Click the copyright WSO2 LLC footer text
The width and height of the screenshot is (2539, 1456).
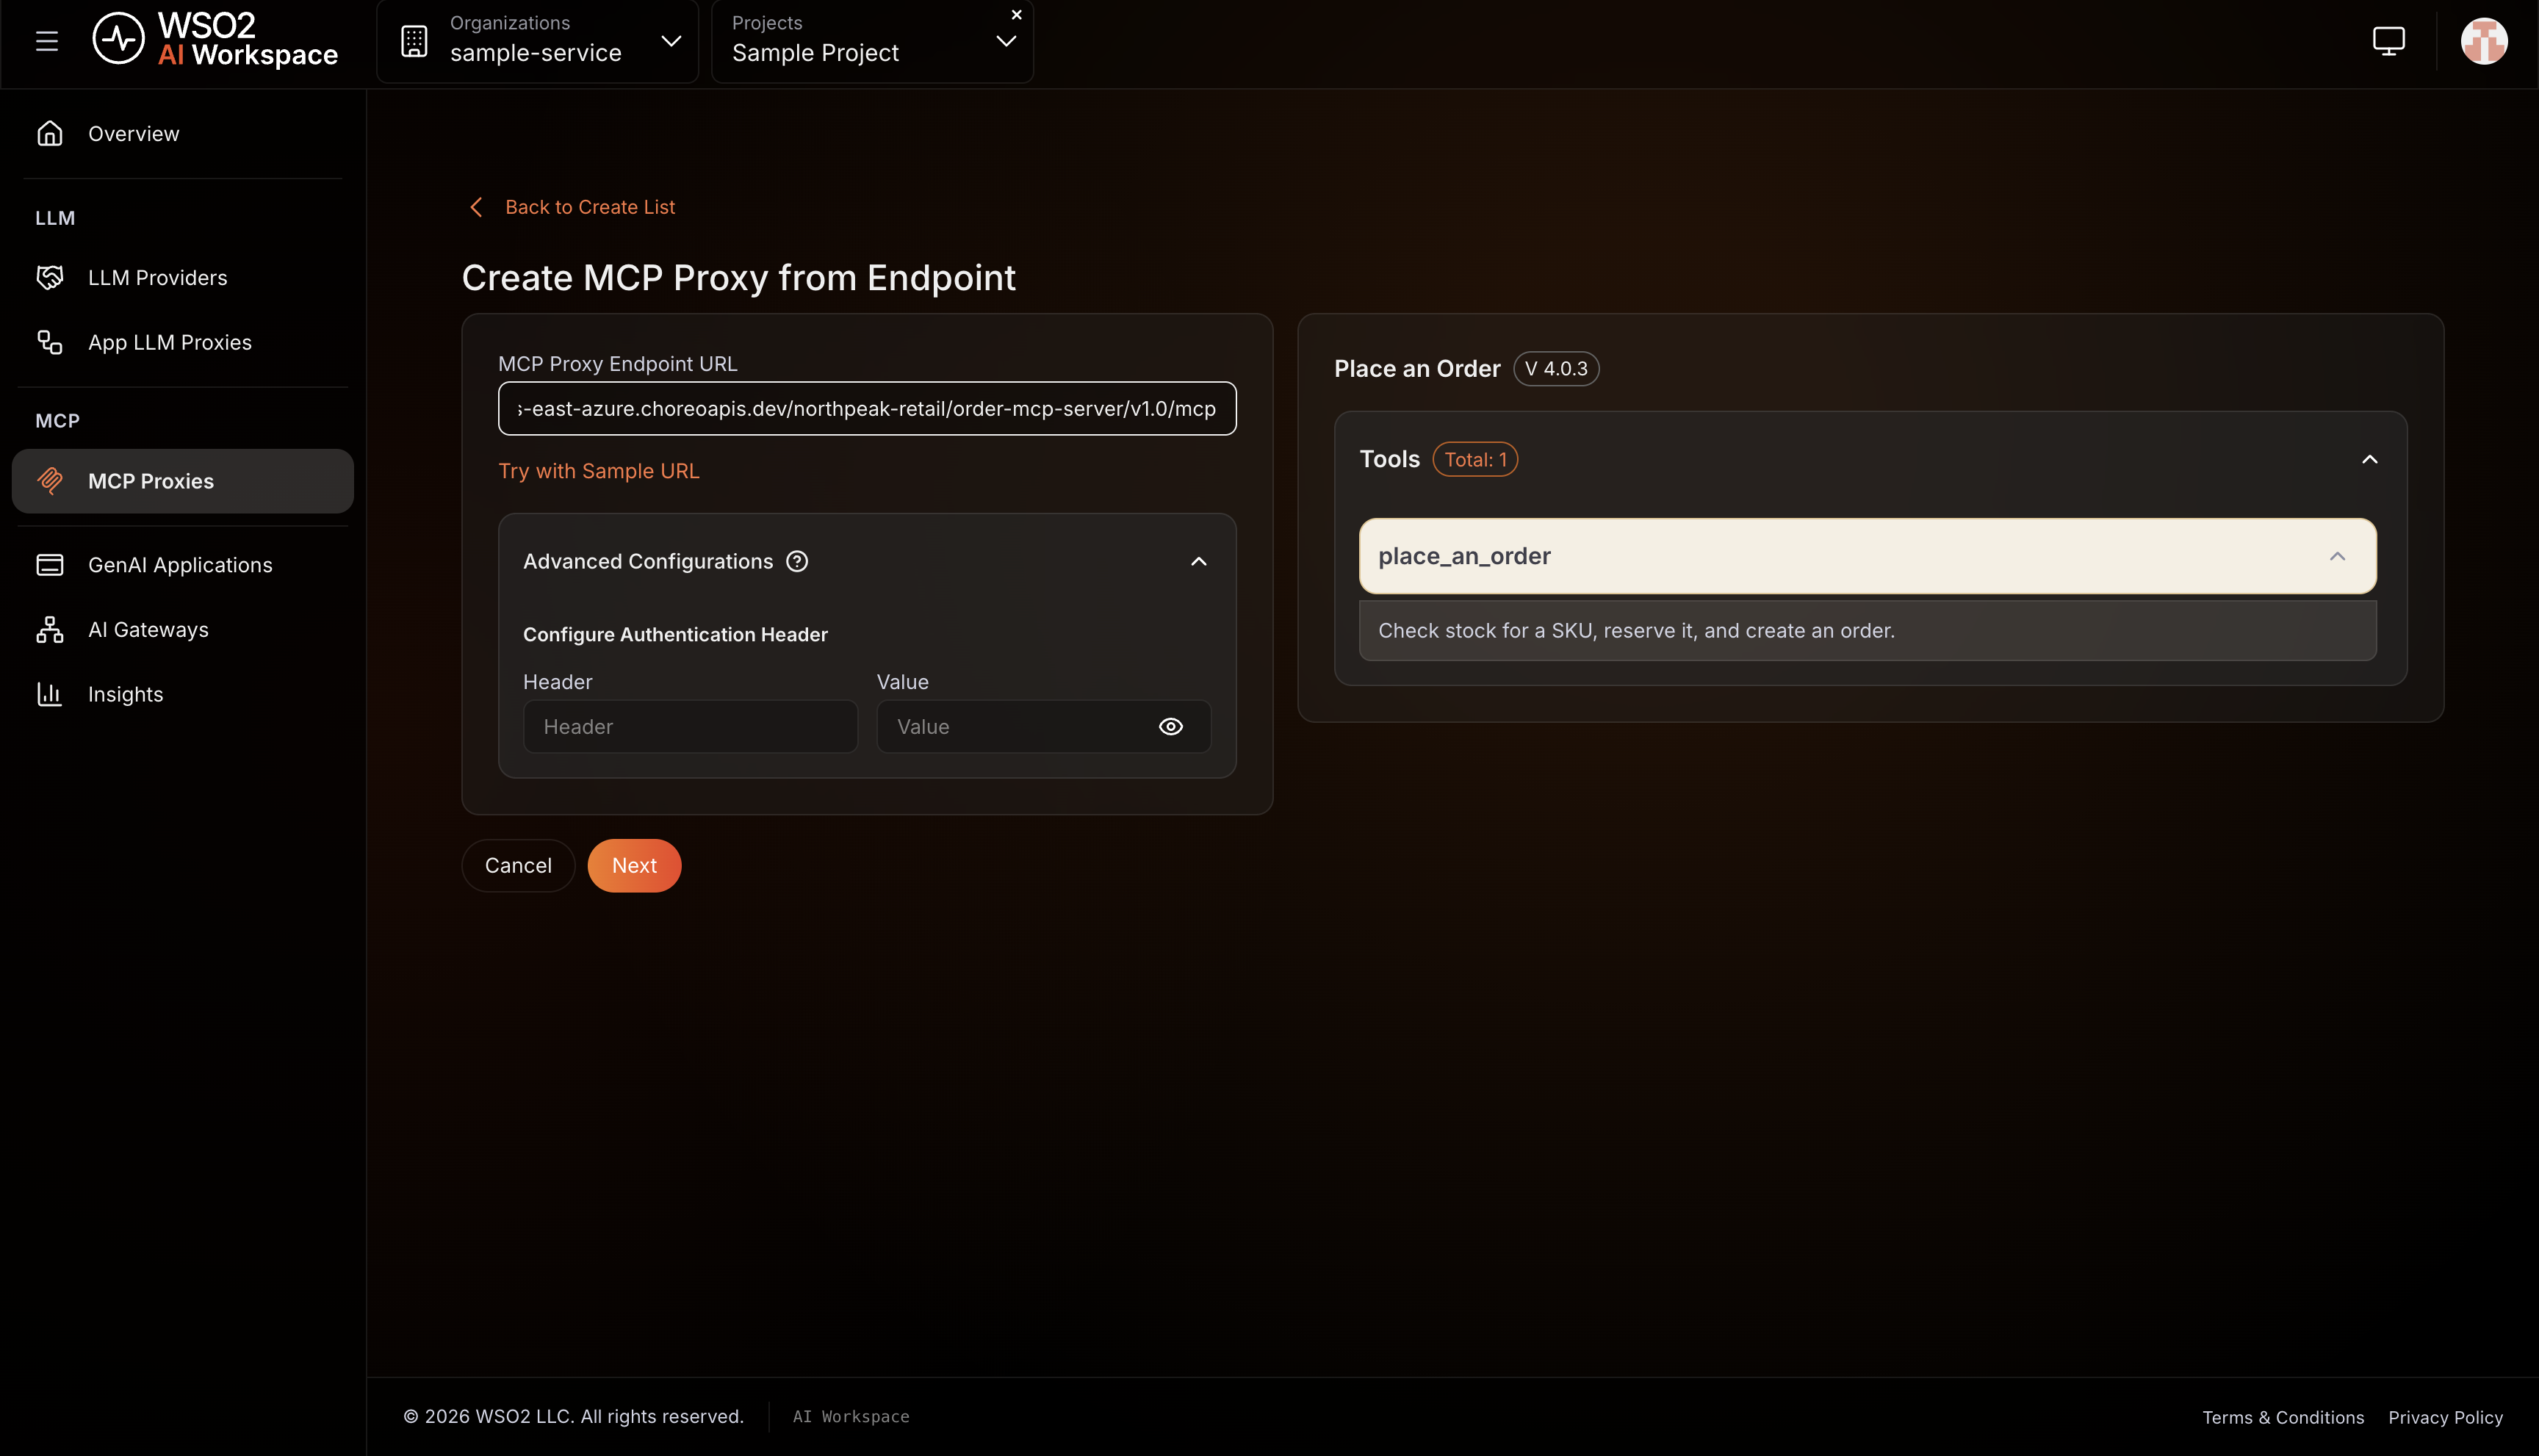click(574, 1416)
